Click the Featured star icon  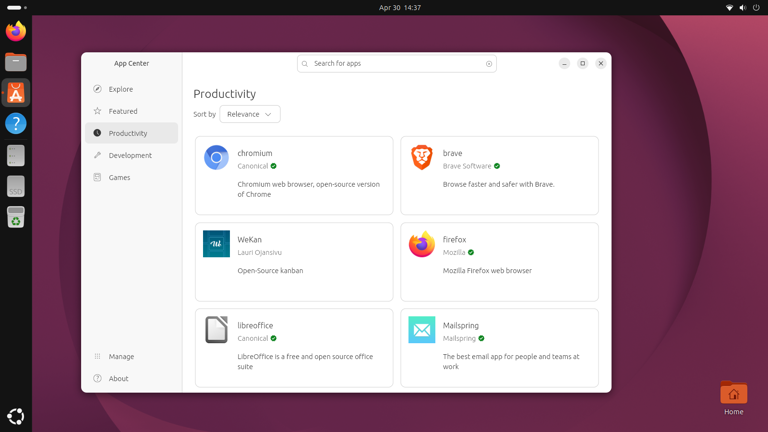(x=97, y=111)
